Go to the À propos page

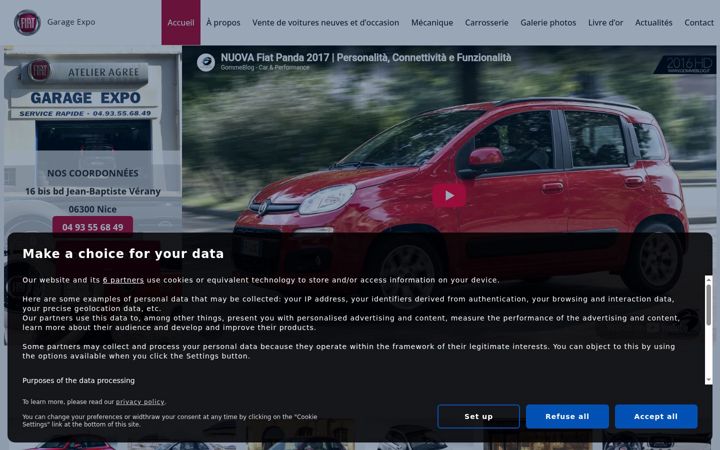223,22
